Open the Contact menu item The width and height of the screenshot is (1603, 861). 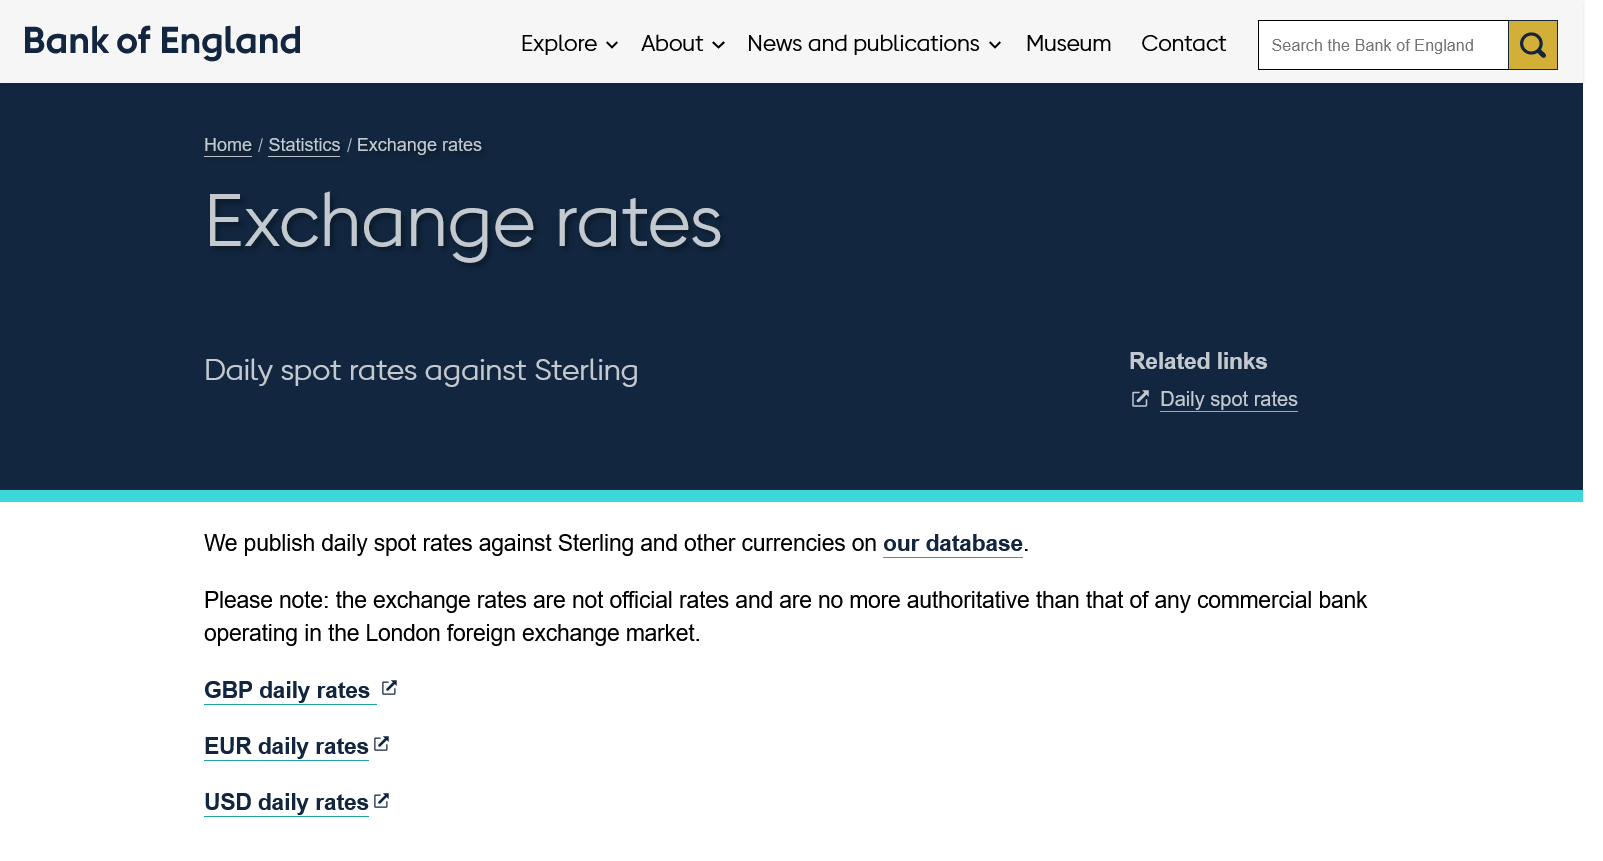click(1183, 44)
